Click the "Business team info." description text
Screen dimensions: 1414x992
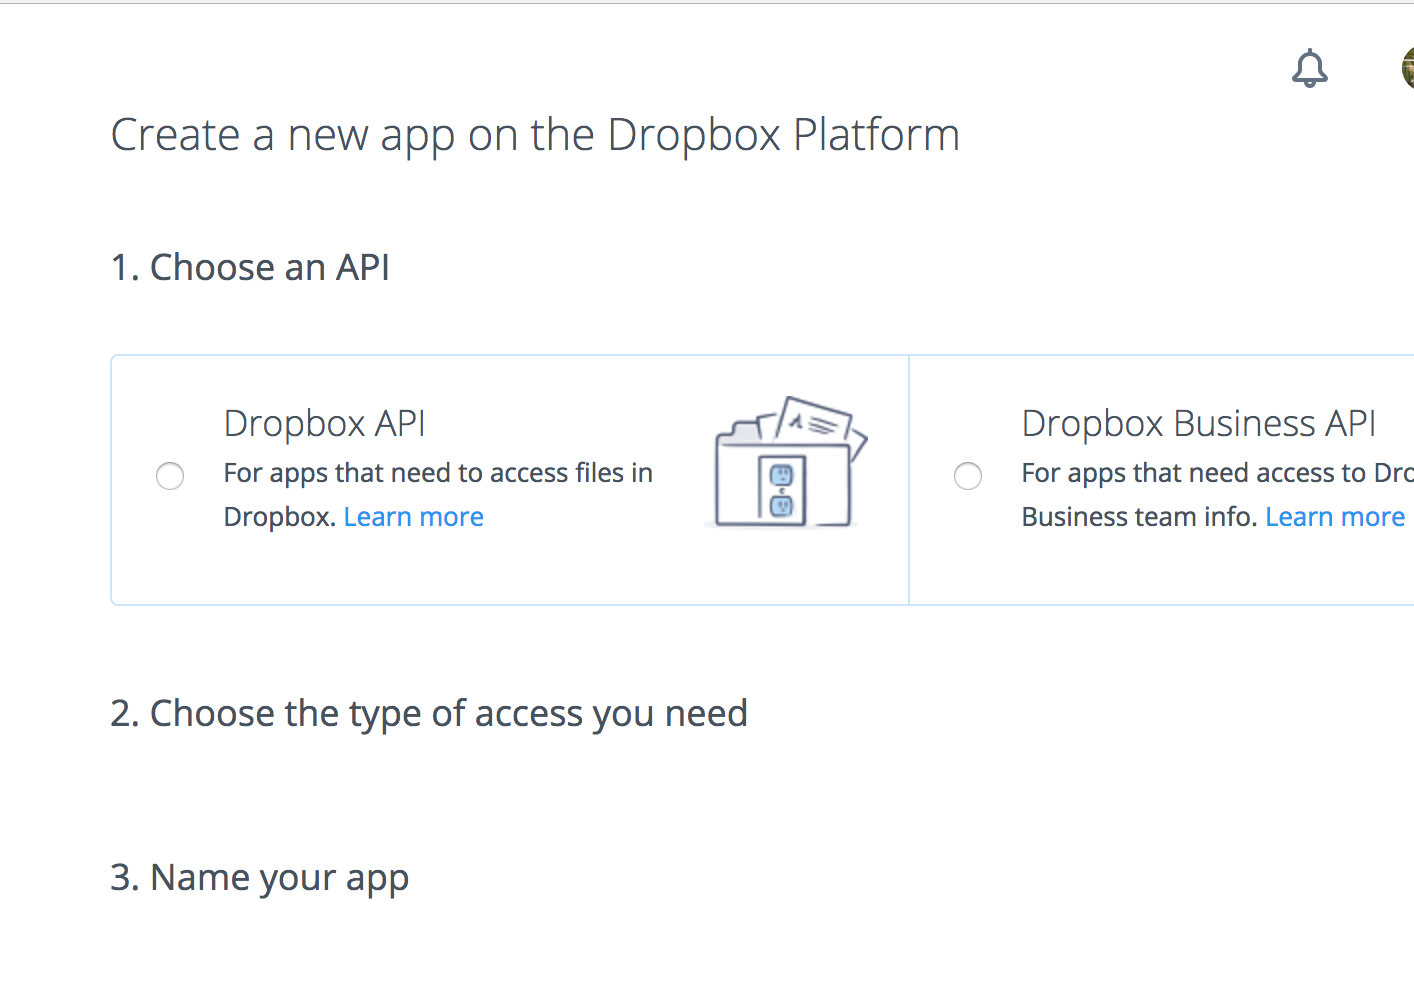click(x=1138, y=517)
